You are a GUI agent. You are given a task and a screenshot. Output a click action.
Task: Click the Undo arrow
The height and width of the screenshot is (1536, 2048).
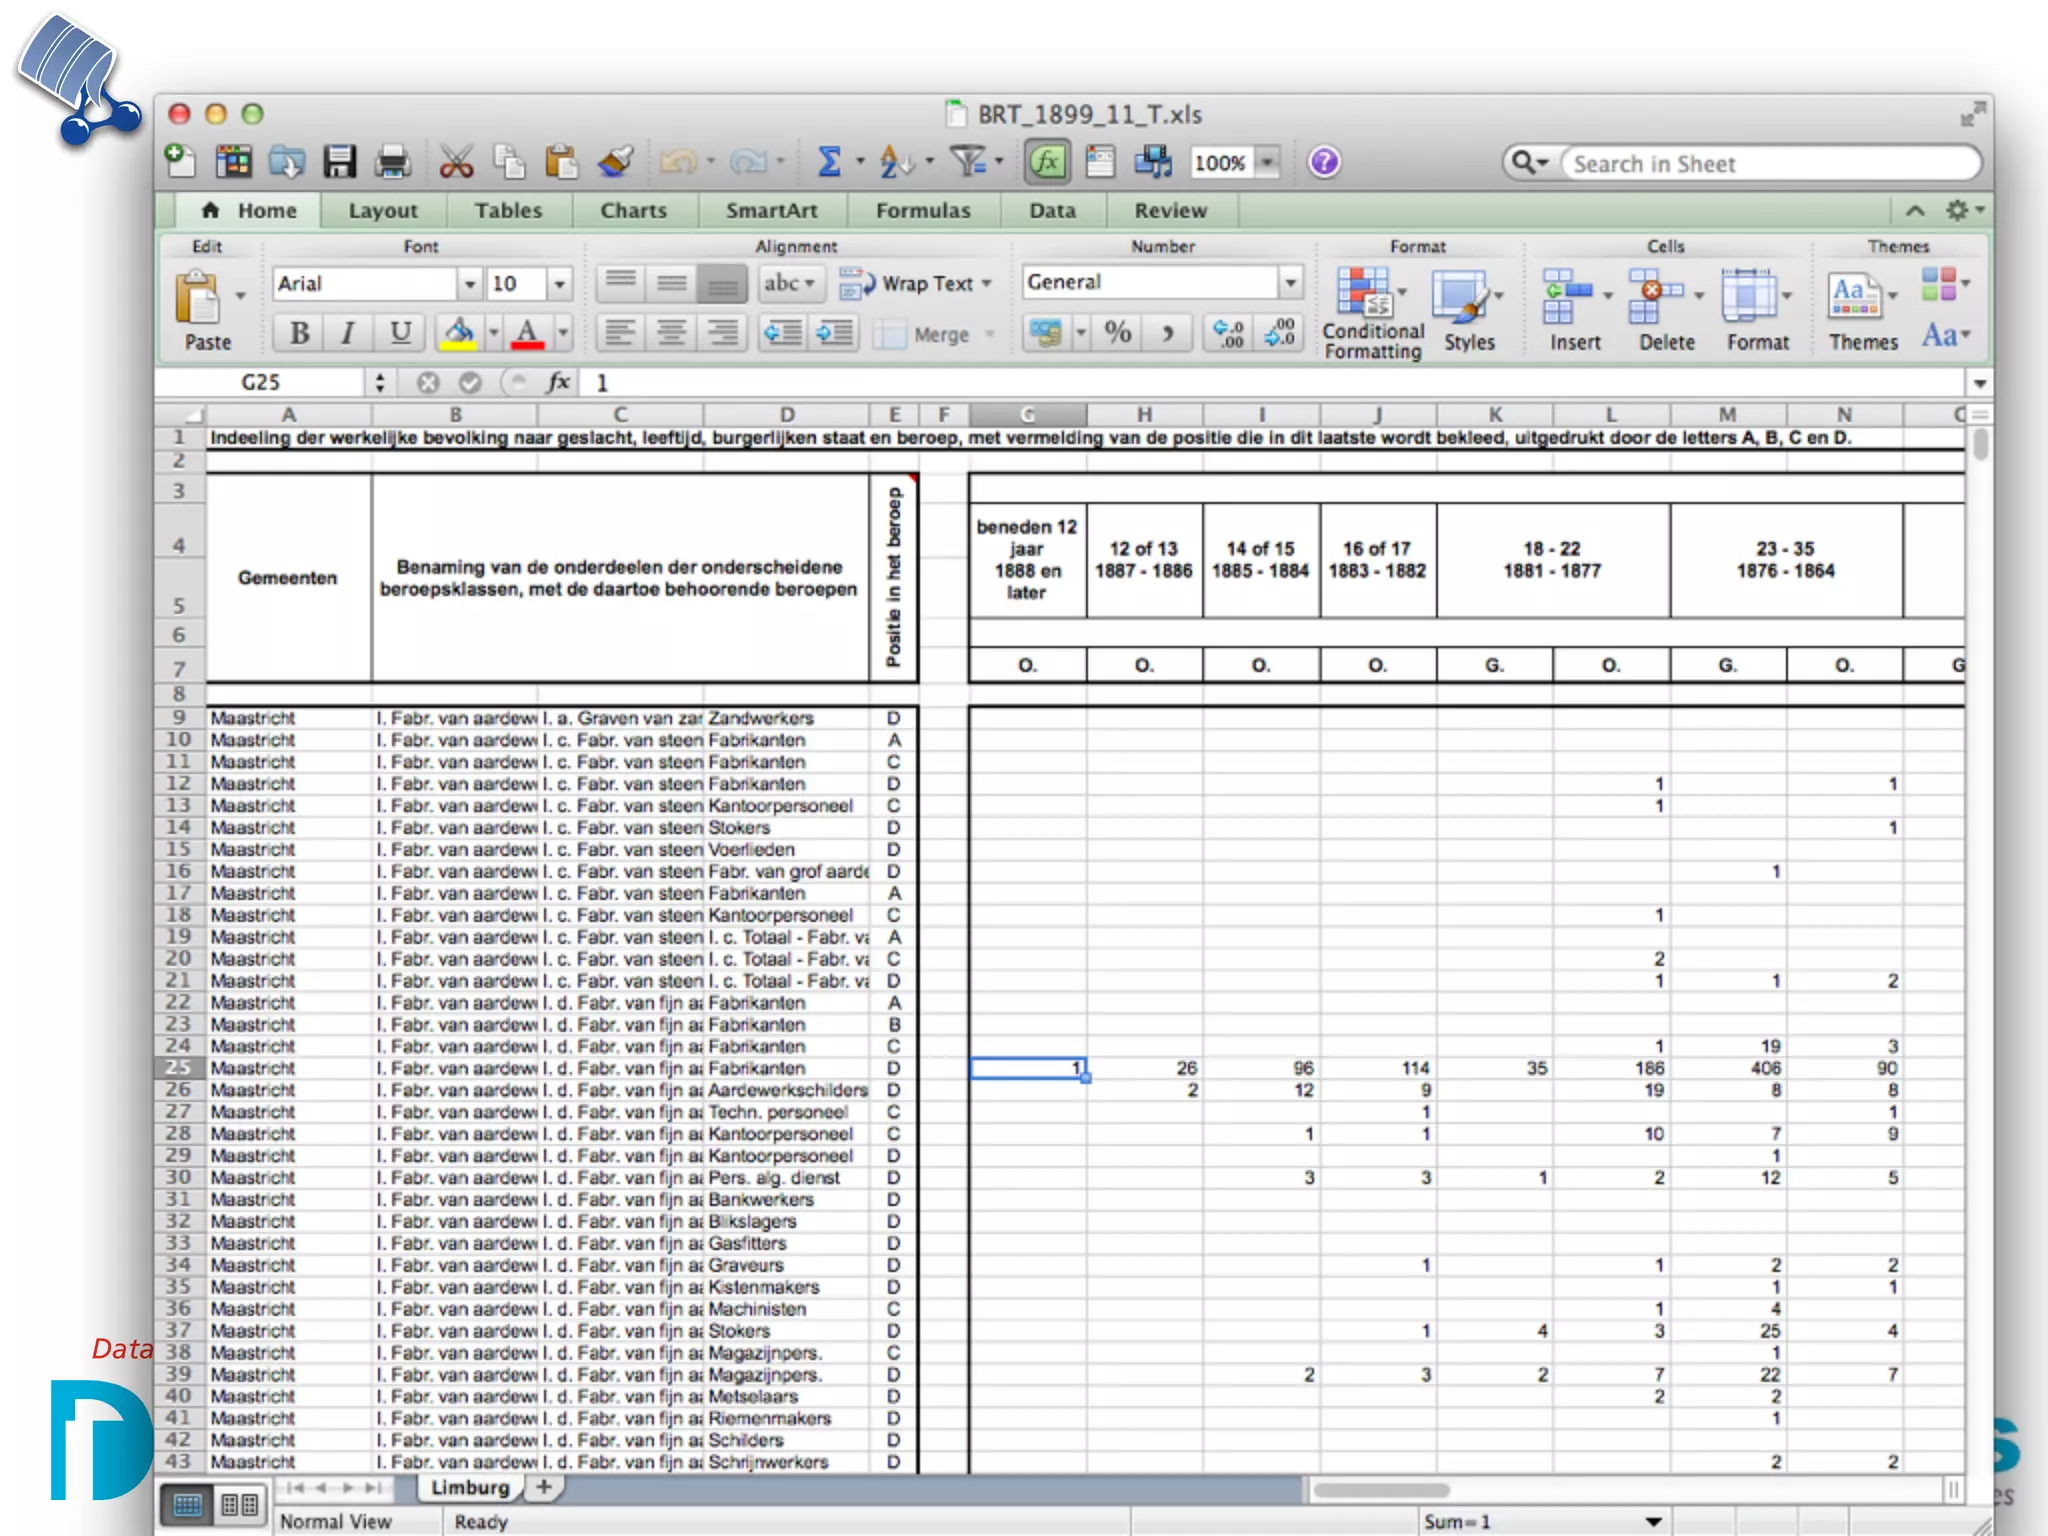point(679,161)
